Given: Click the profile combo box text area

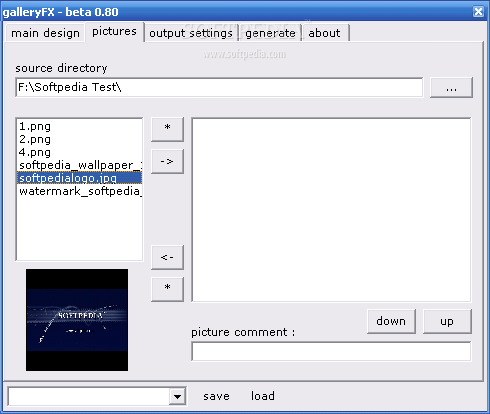Looking at the screenshot, I should pyautogui.click(x=89, y=397).
